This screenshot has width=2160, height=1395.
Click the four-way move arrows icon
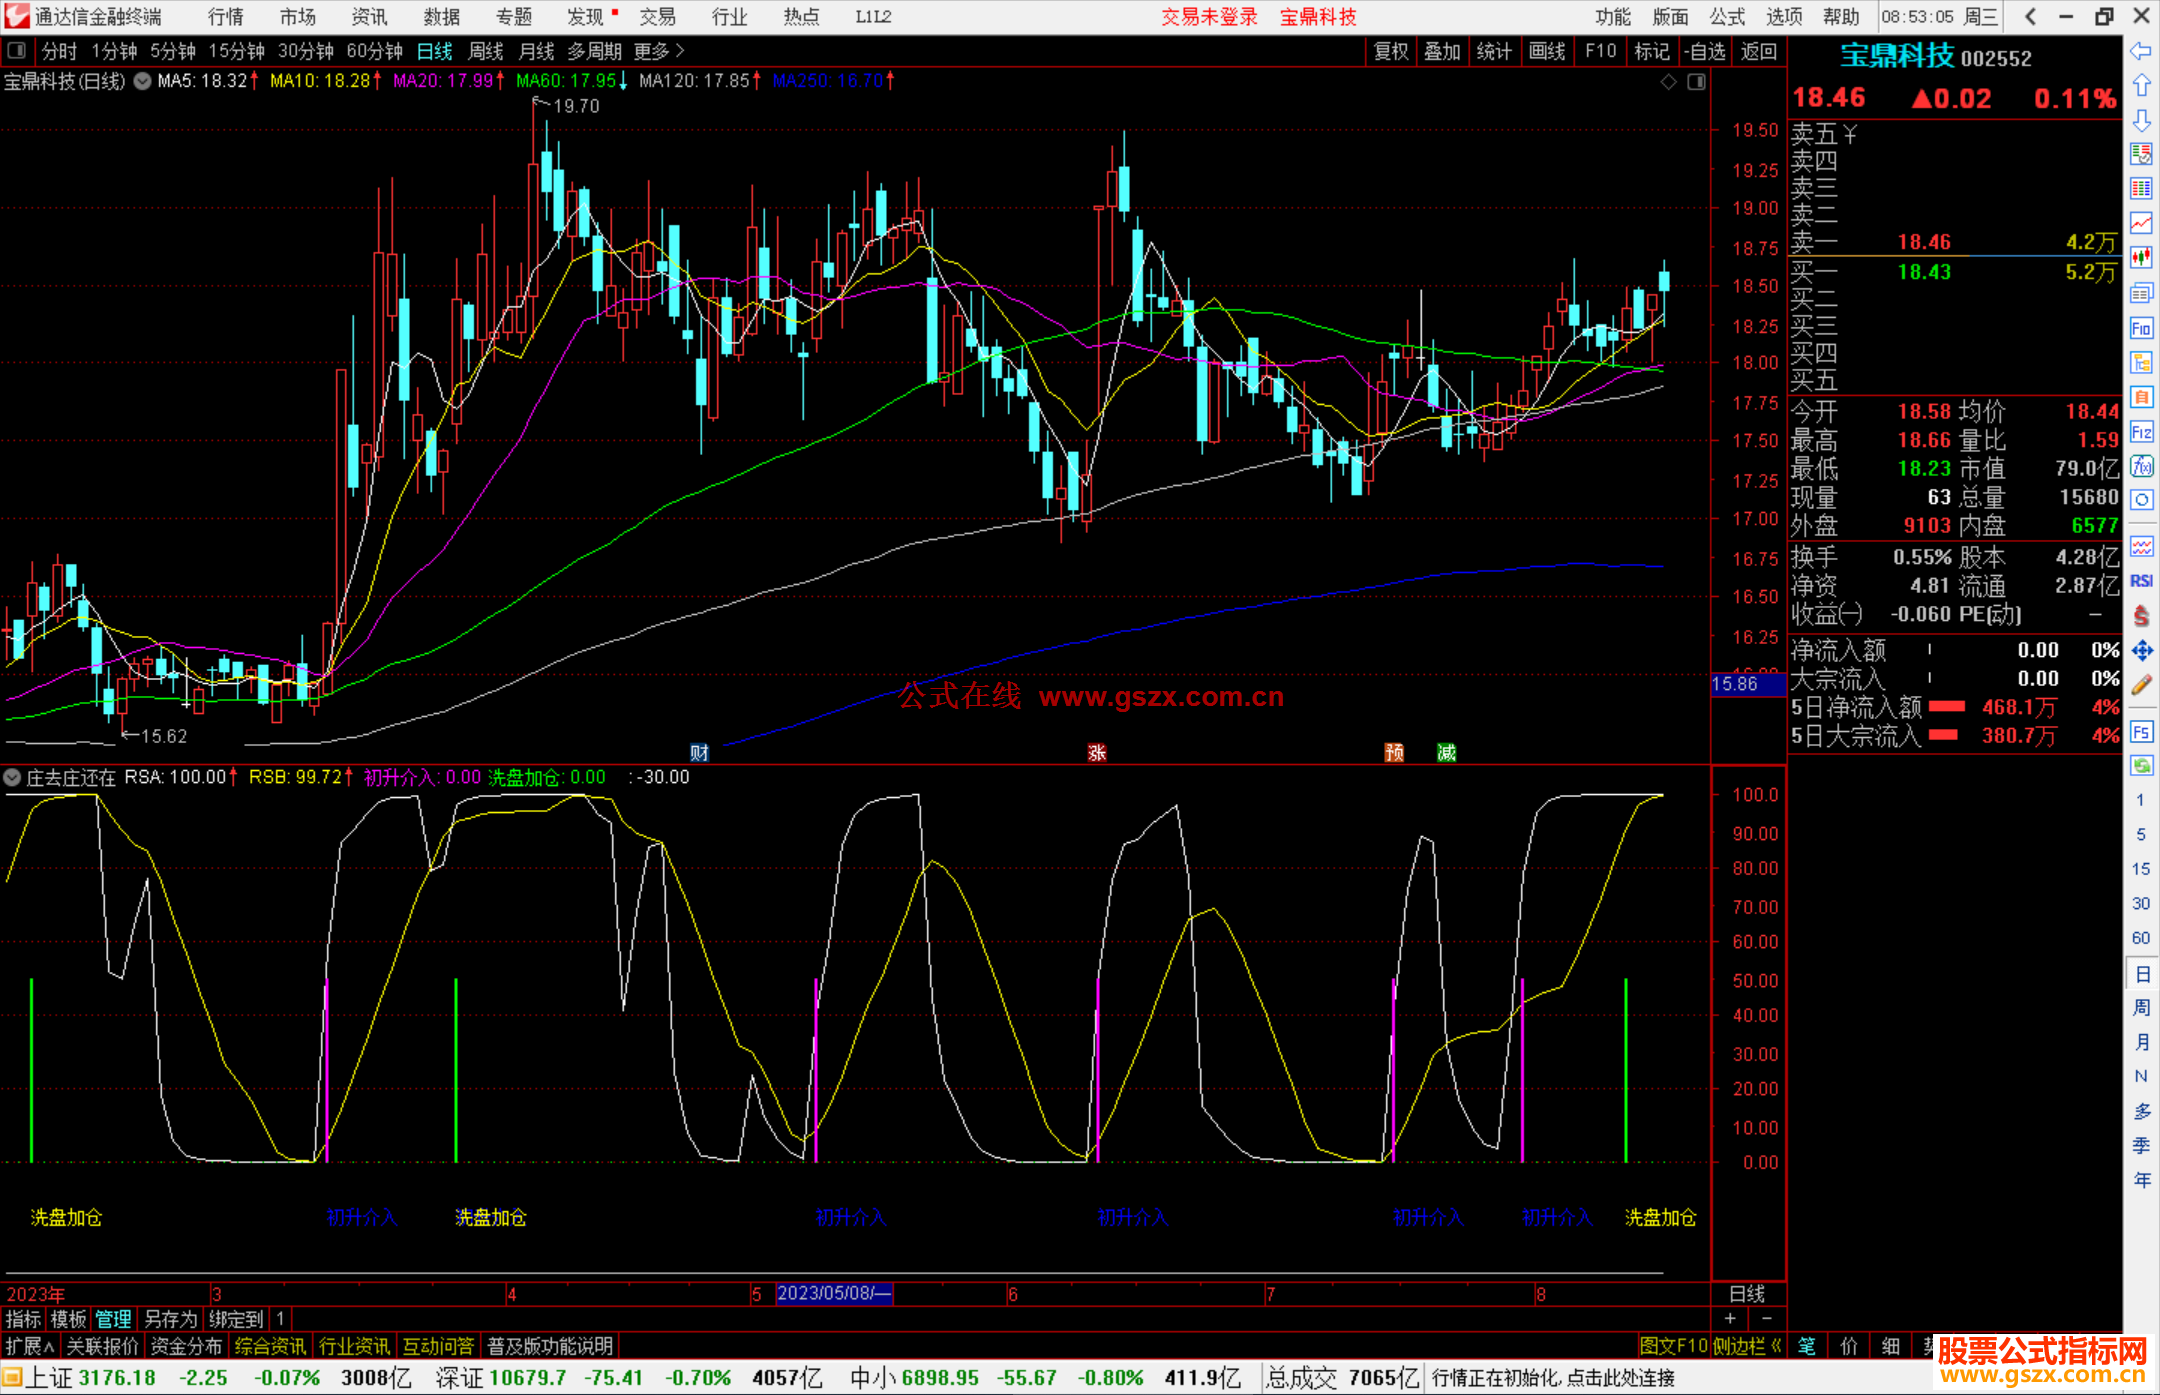pyautogui.click(x=2141, y=651)
